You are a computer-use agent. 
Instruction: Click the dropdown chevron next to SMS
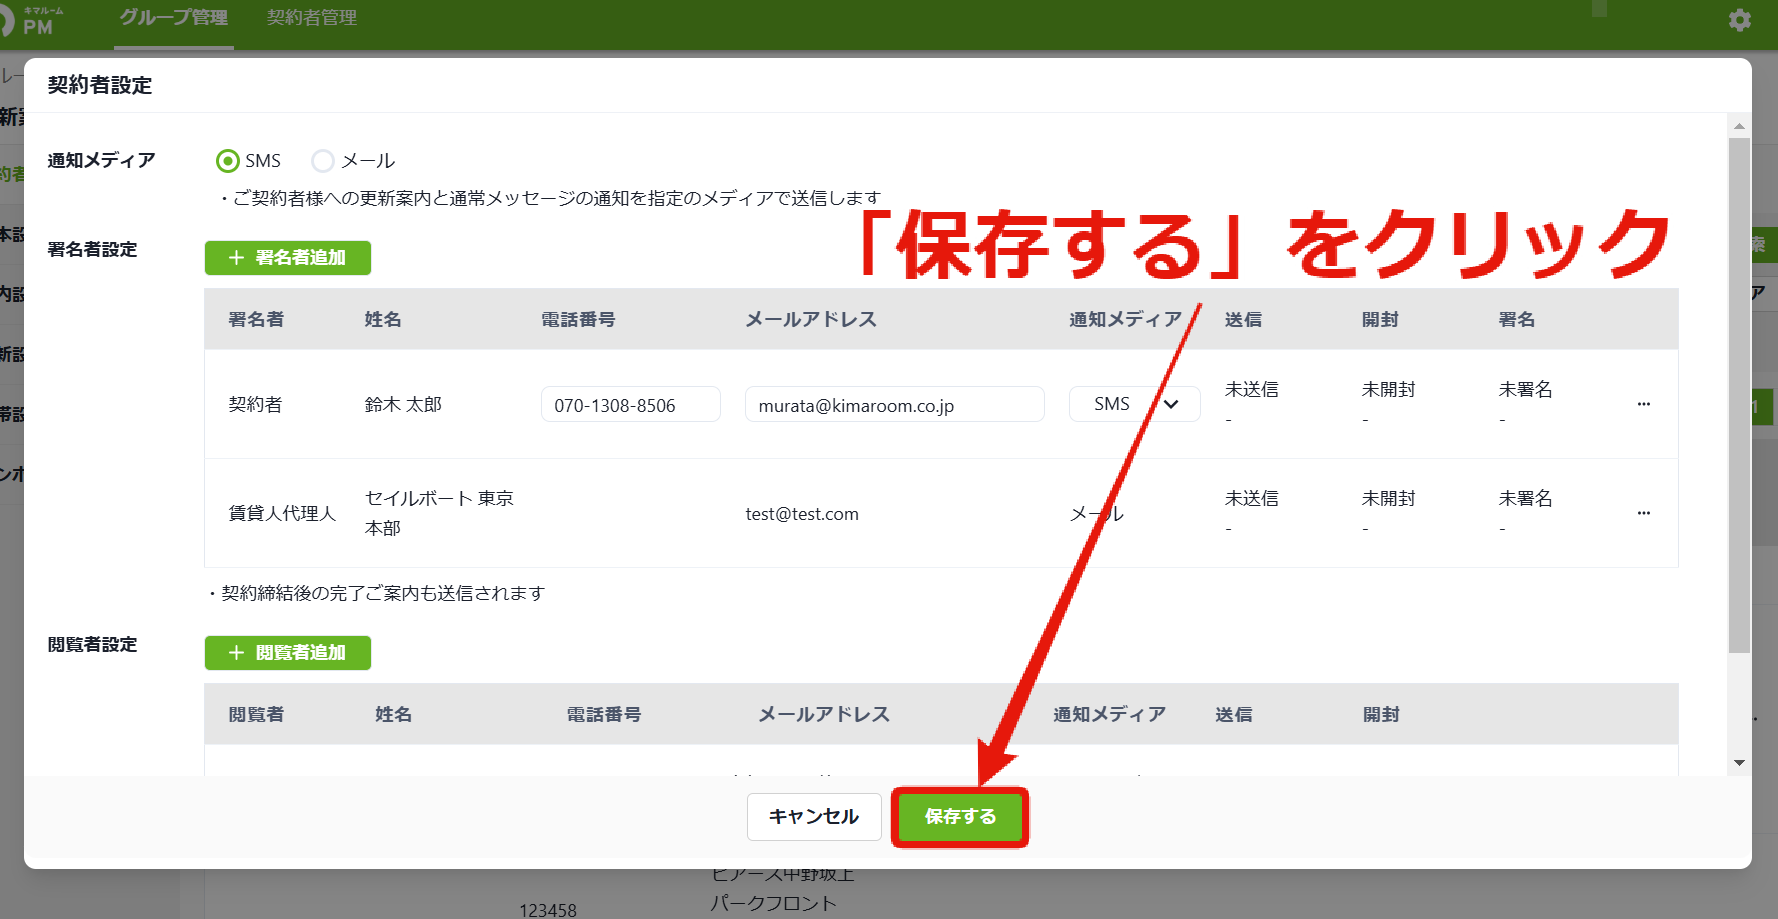[x=1171, y=405]
